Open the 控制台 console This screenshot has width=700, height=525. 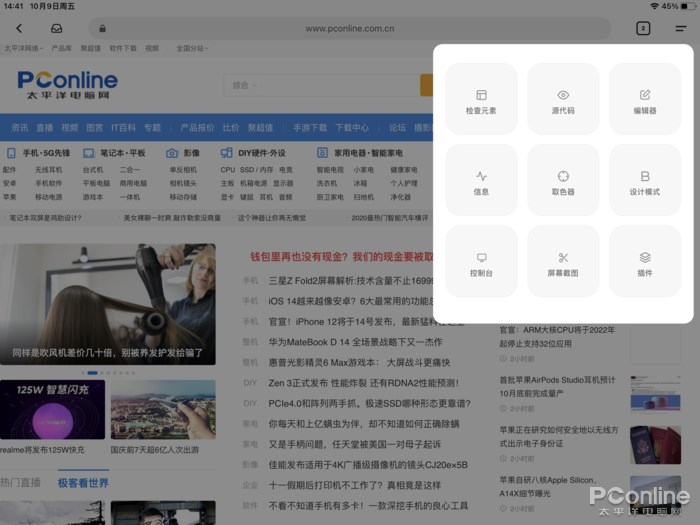click(x=481, y=262)
